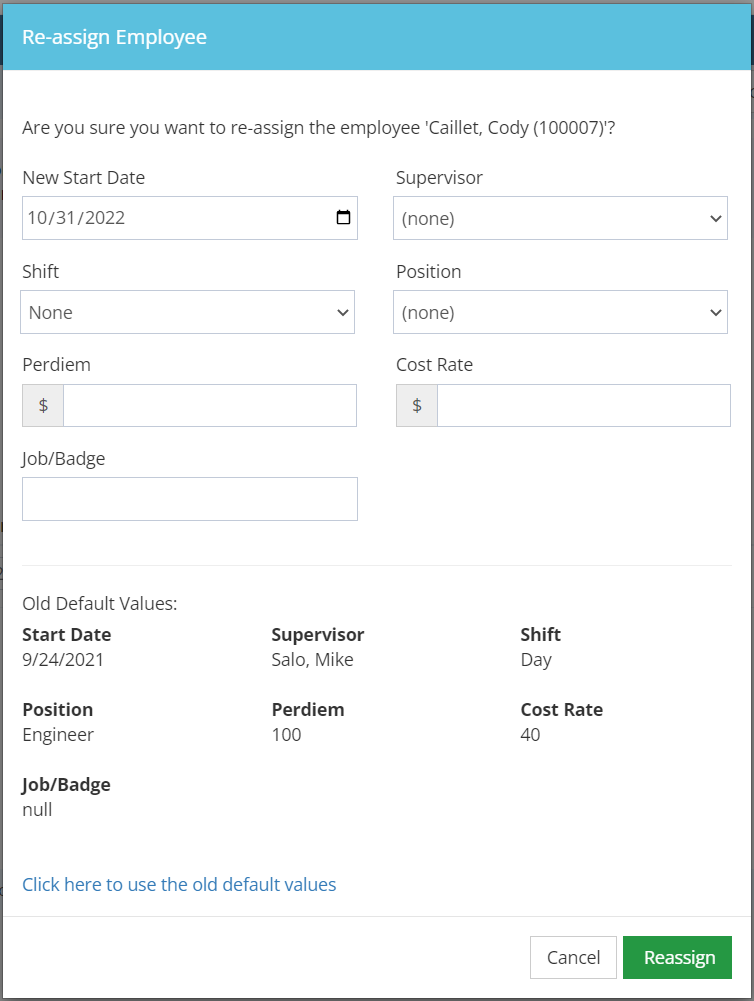This screenshot has height=1001, width=754.
Task: Click the old Cost Rate value 40
Action: click(x=531, y=735)
